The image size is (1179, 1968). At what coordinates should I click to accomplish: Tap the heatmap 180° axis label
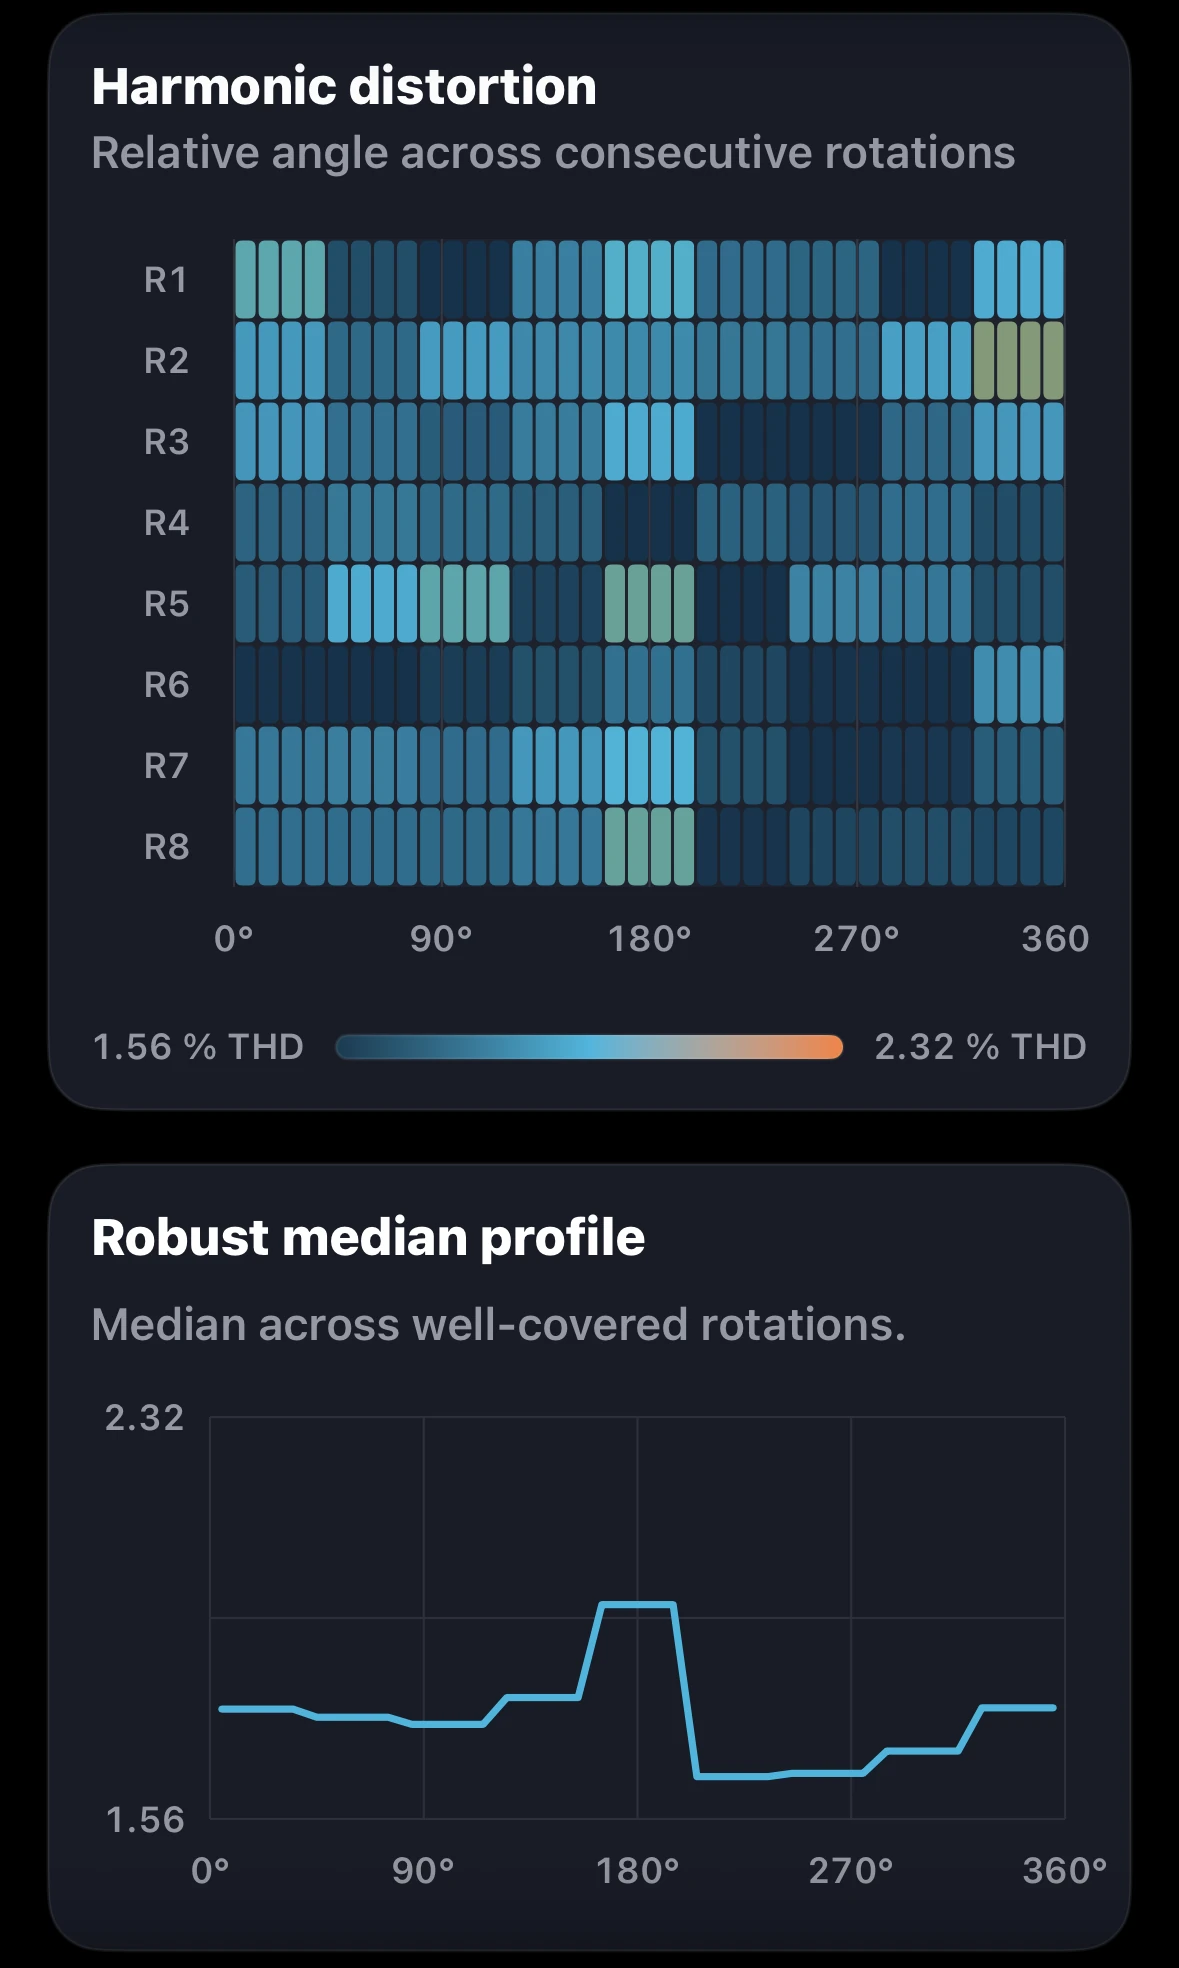(650, 939)
